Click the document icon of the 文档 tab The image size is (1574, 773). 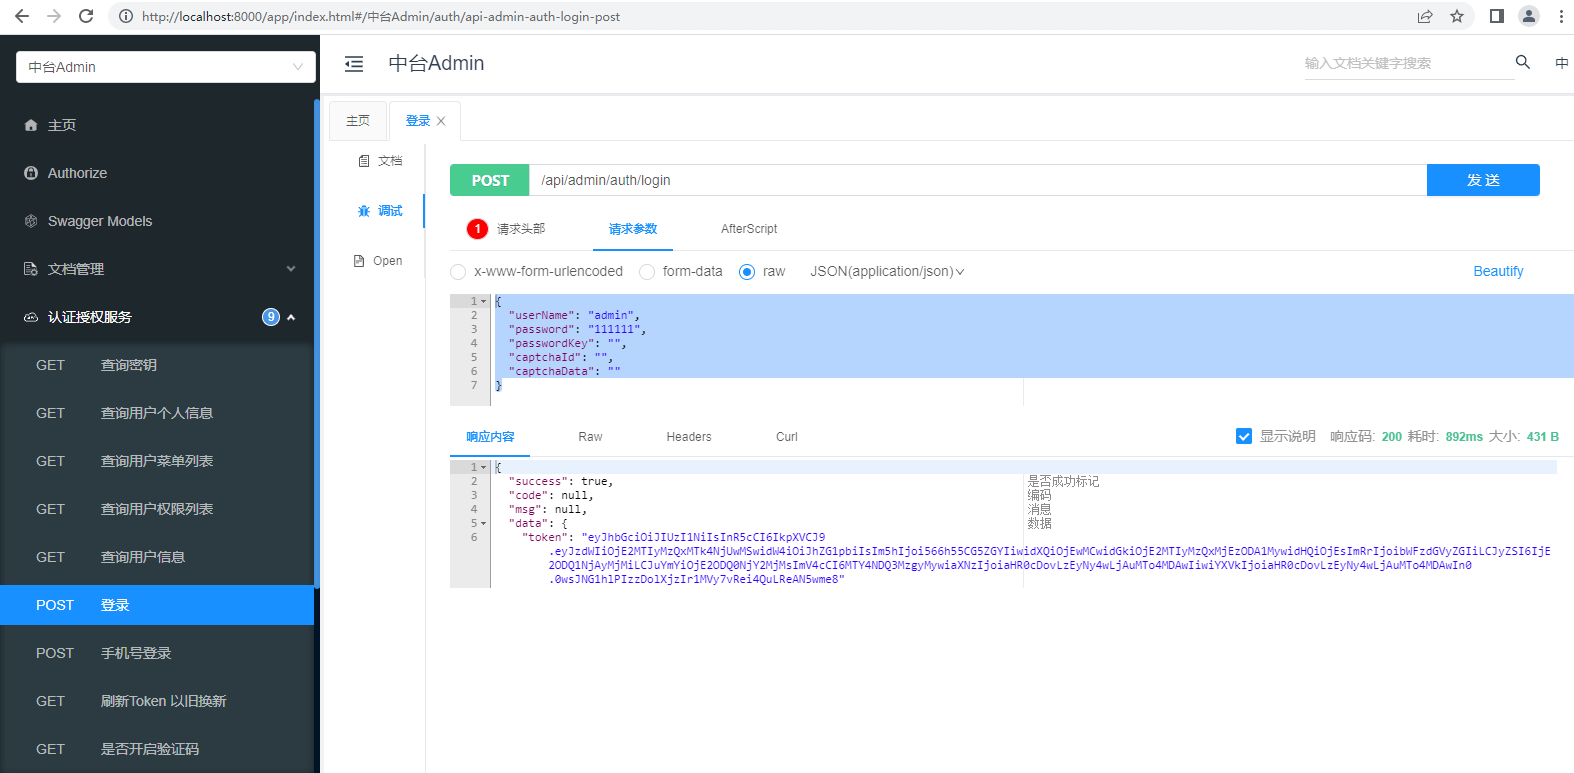364,161
